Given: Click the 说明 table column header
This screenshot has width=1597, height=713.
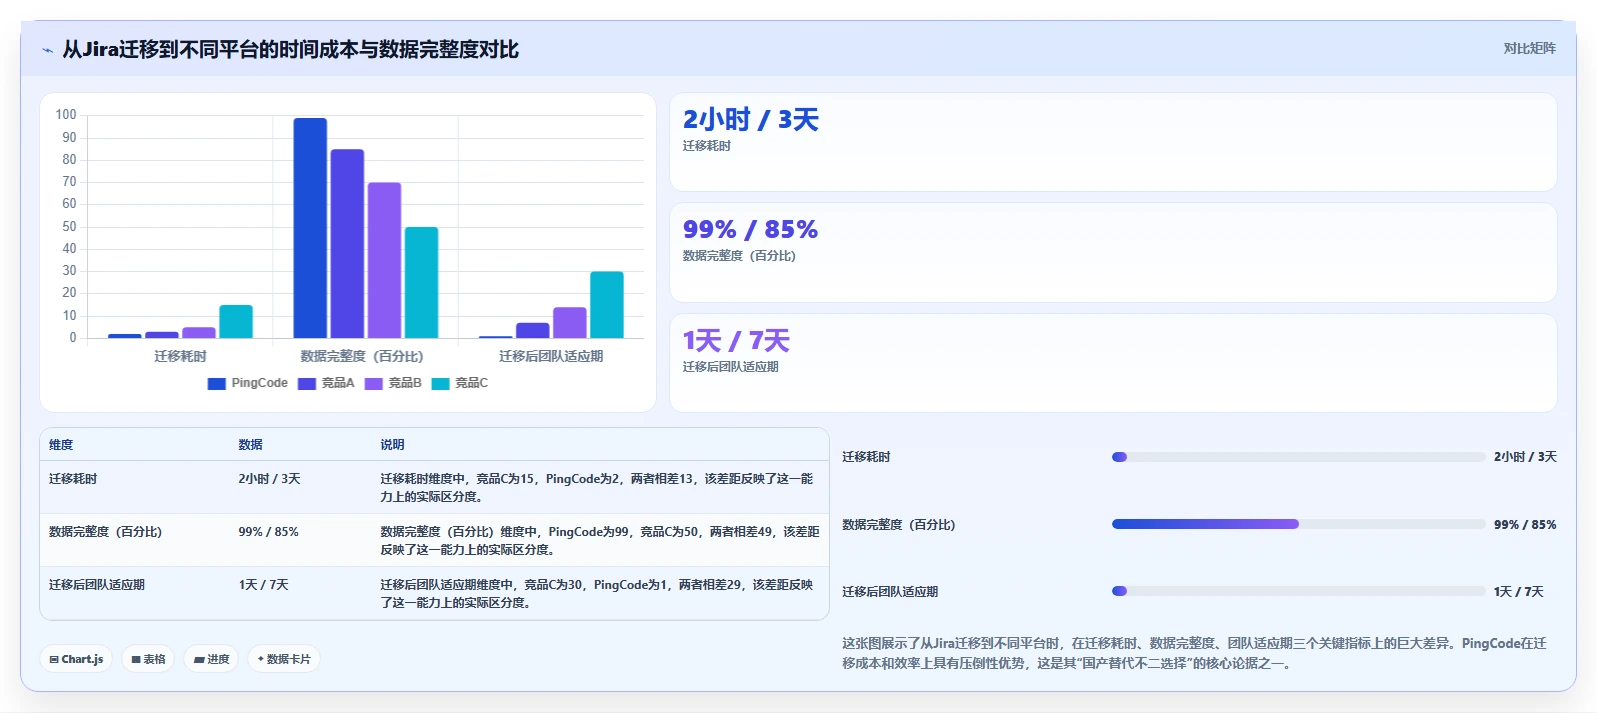Looking at the screenshot, I should (392, 445).
